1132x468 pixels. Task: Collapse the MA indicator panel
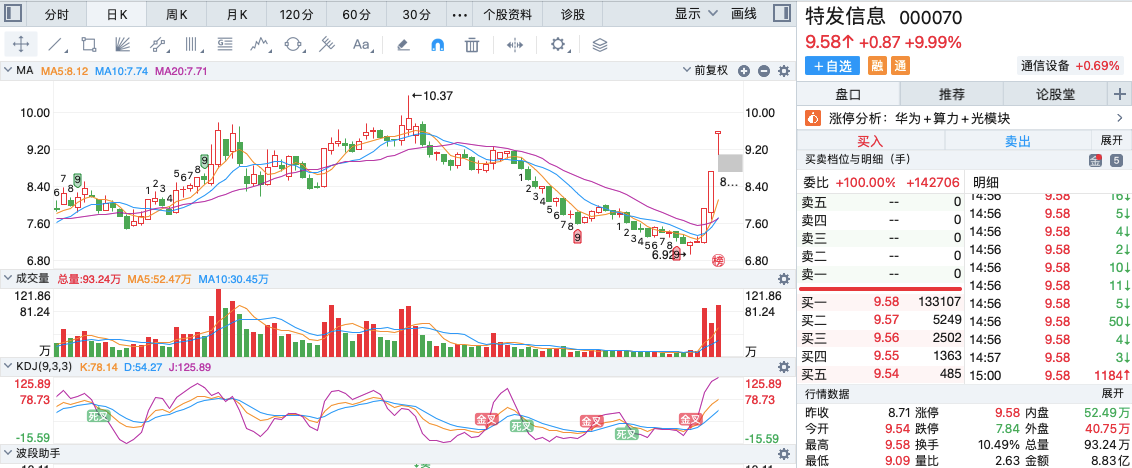[x=8, y=71]
